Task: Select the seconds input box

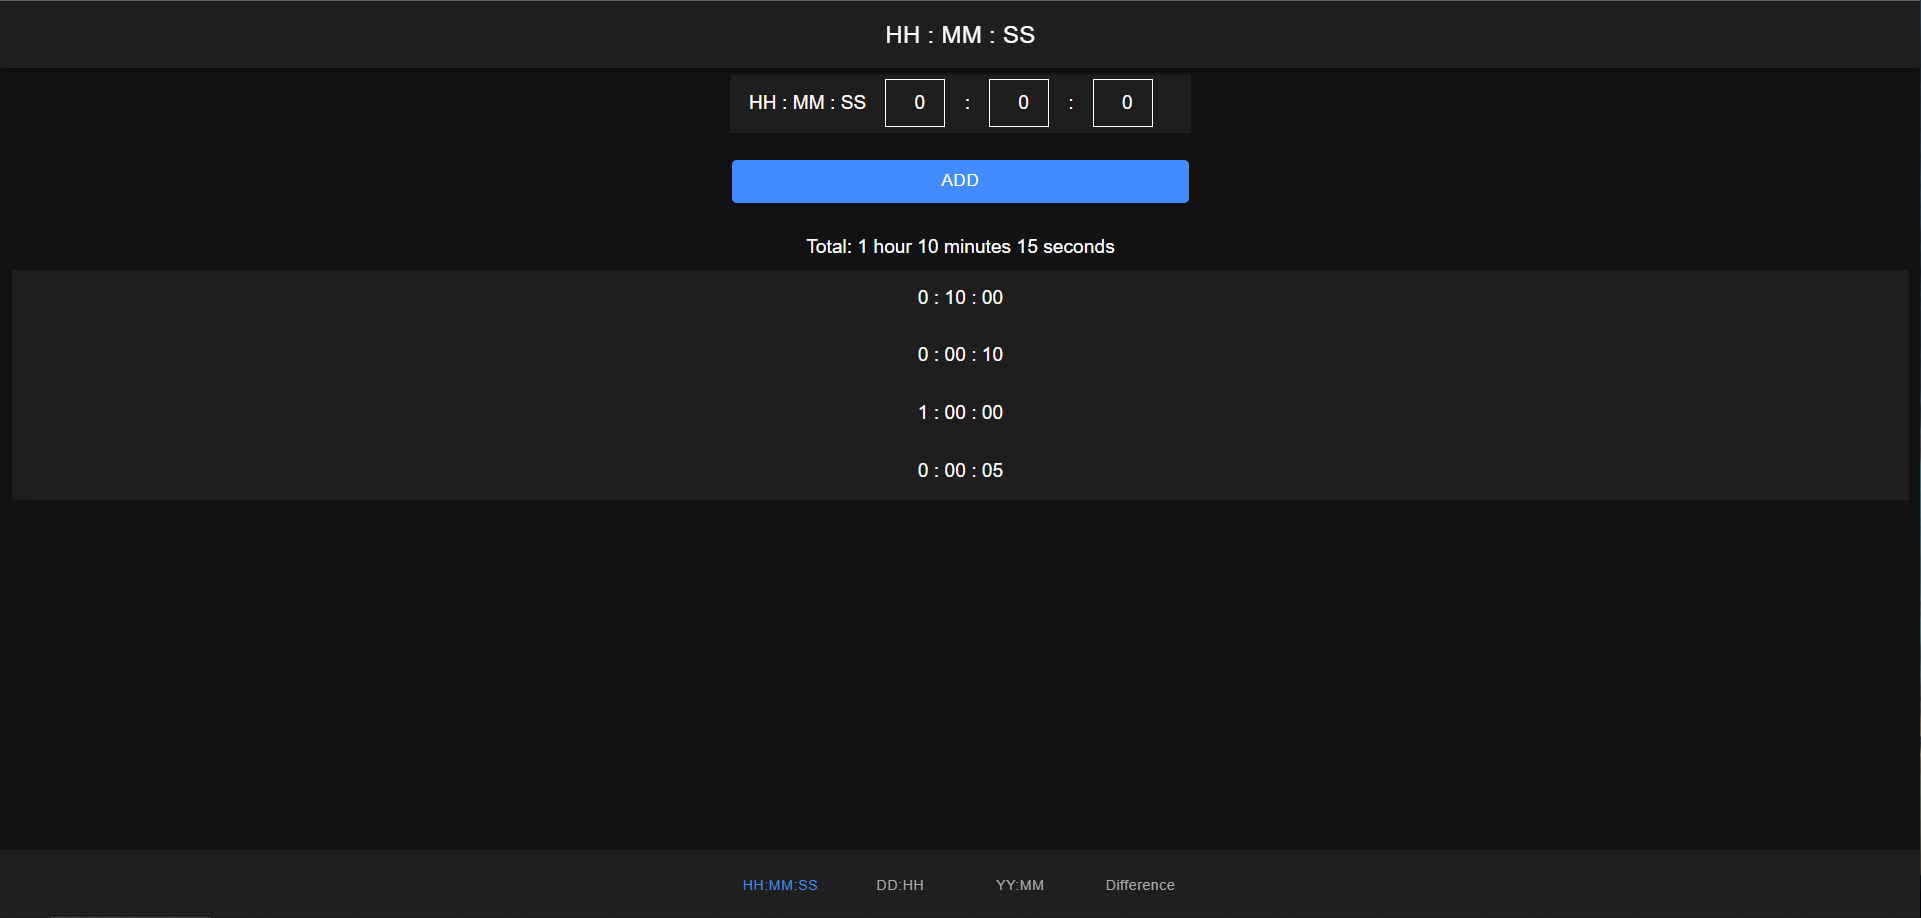Action: [1122, 103]
